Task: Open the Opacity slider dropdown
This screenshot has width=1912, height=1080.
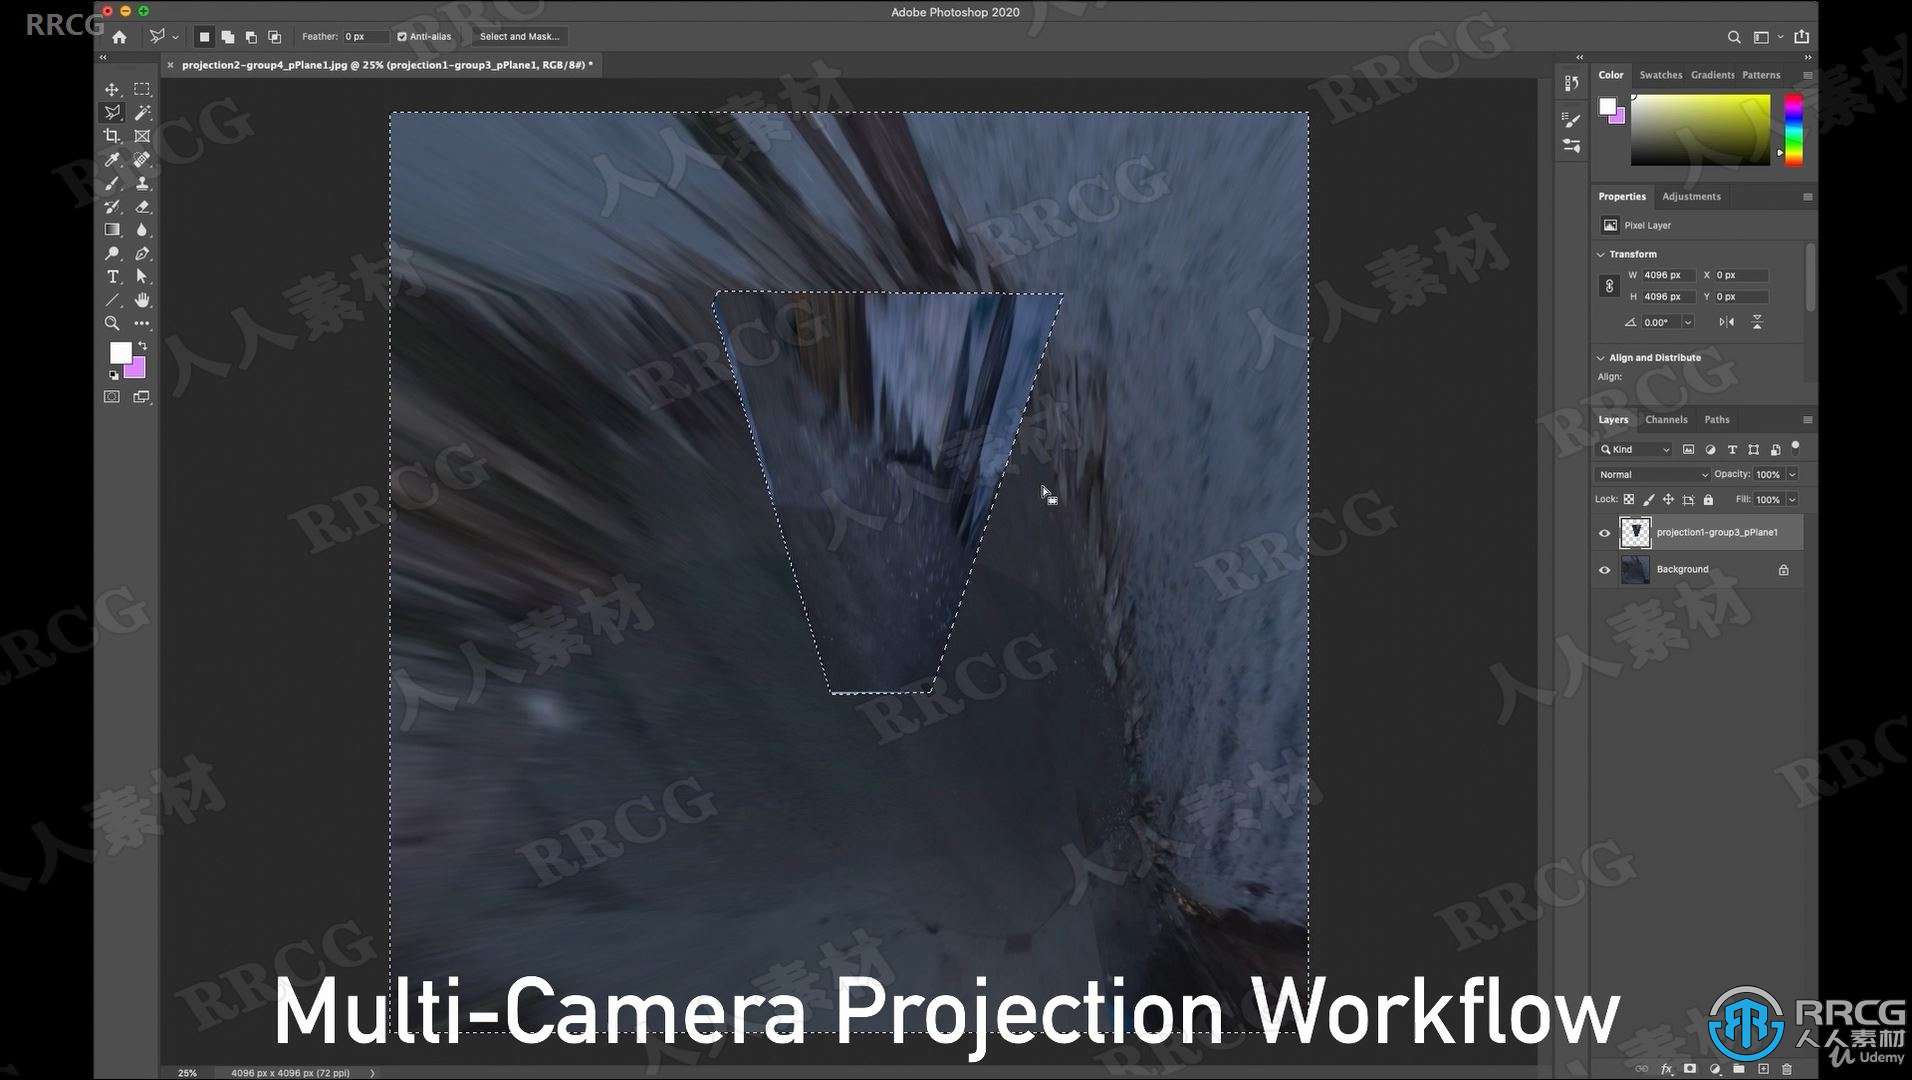Action: [1792, 474]
